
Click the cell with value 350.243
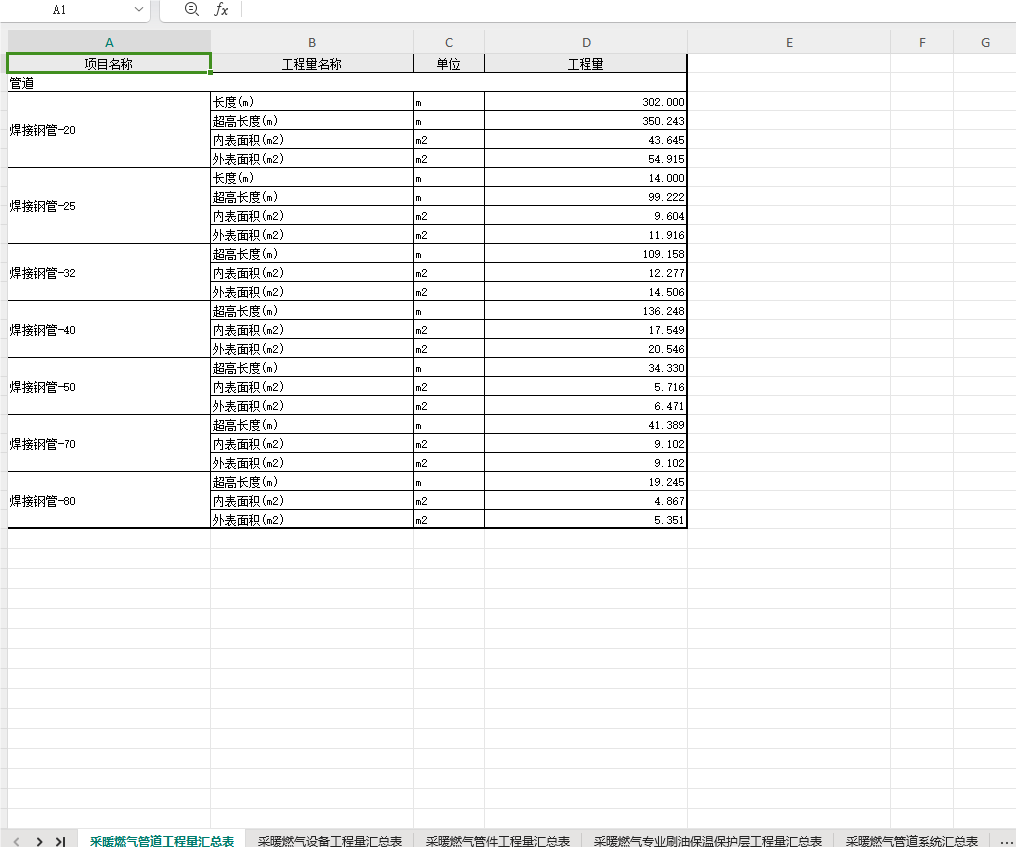(x=586, y=121)
